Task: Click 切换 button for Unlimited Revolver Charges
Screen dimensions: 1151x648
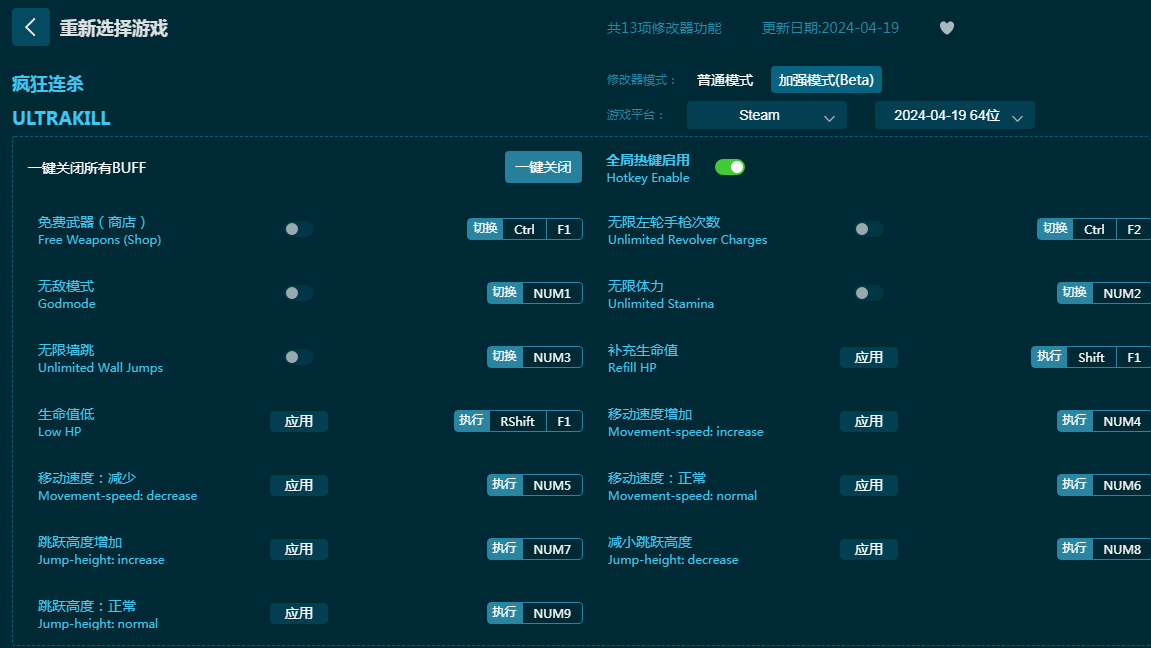Action: pyautogui.click(x=1056, y=229)
